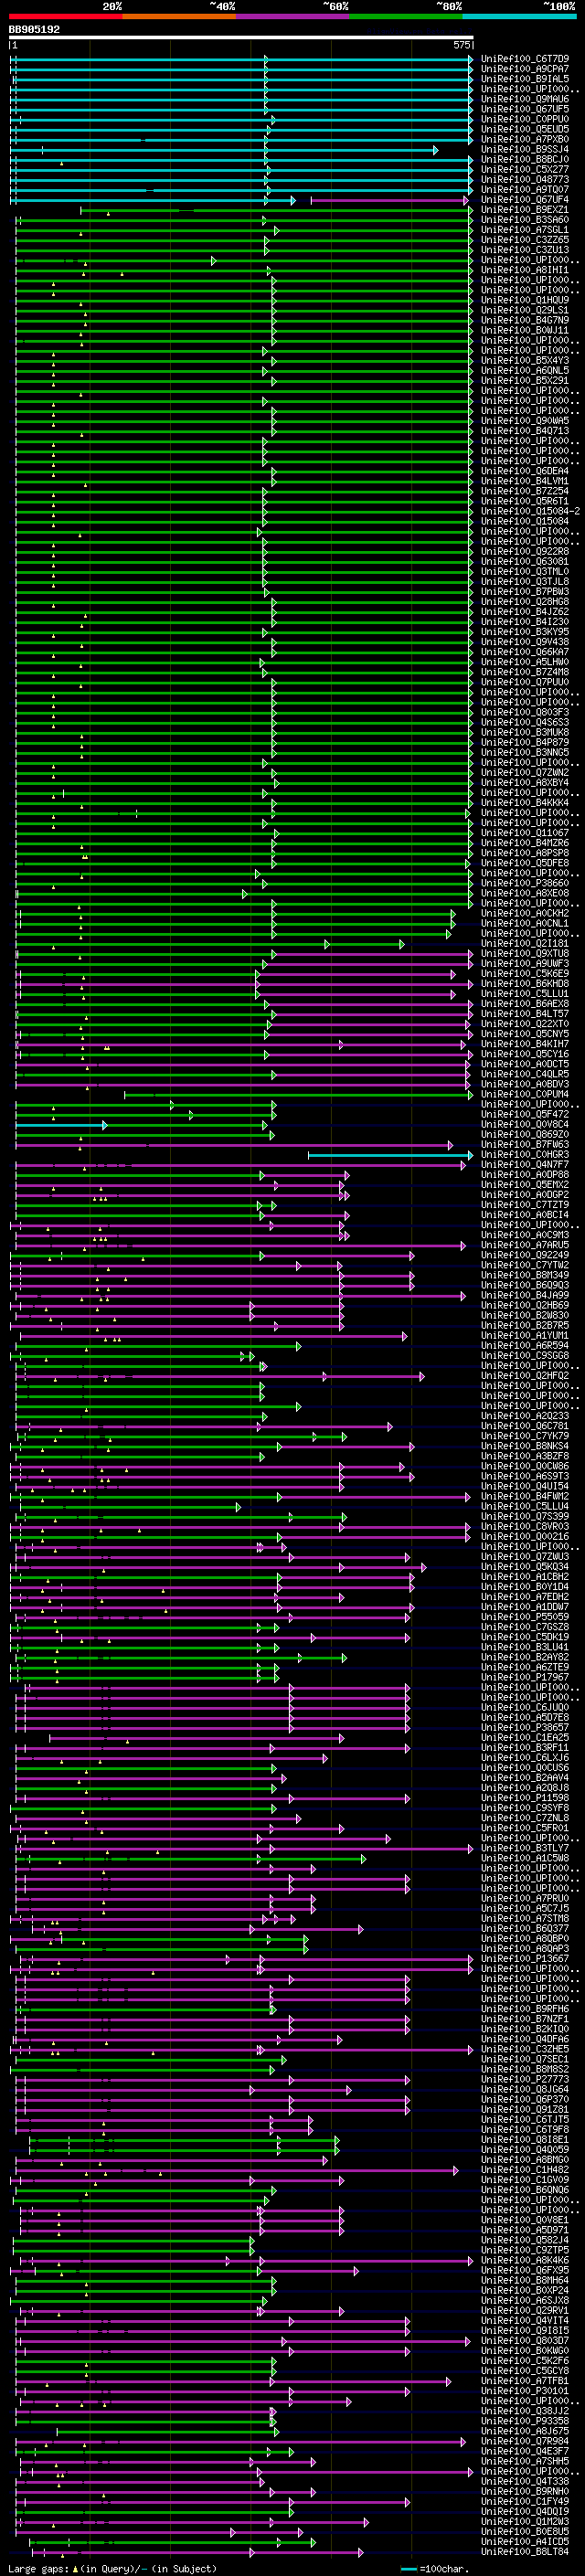Select hit label UniRef100_C5X277
Image resolution: width=585 pixels, height=2576 pixels.
[x=525, y=169]
